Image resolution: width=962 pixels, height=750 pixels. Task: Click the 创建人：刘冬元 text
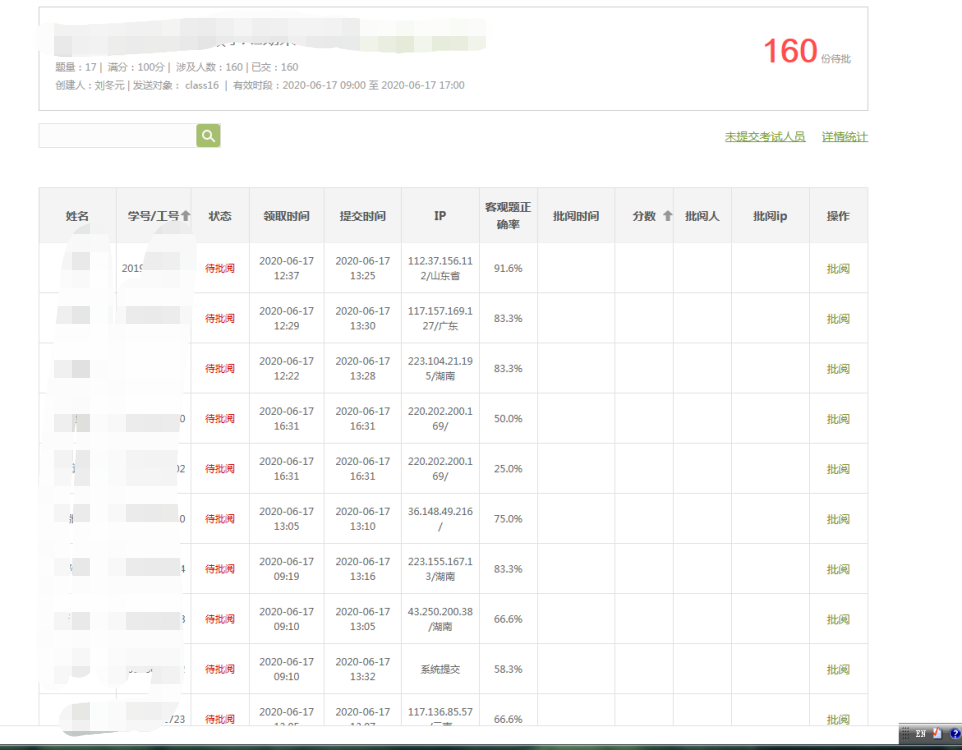[90, 85]
